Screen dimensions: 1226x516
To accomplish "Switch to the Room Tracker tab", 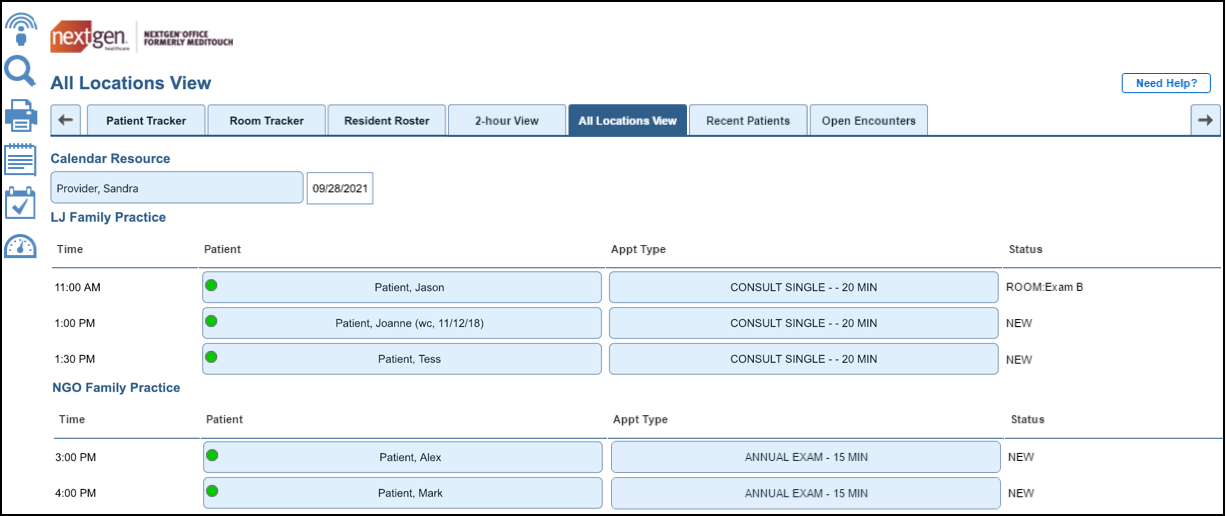I will (x=266, y=120).
